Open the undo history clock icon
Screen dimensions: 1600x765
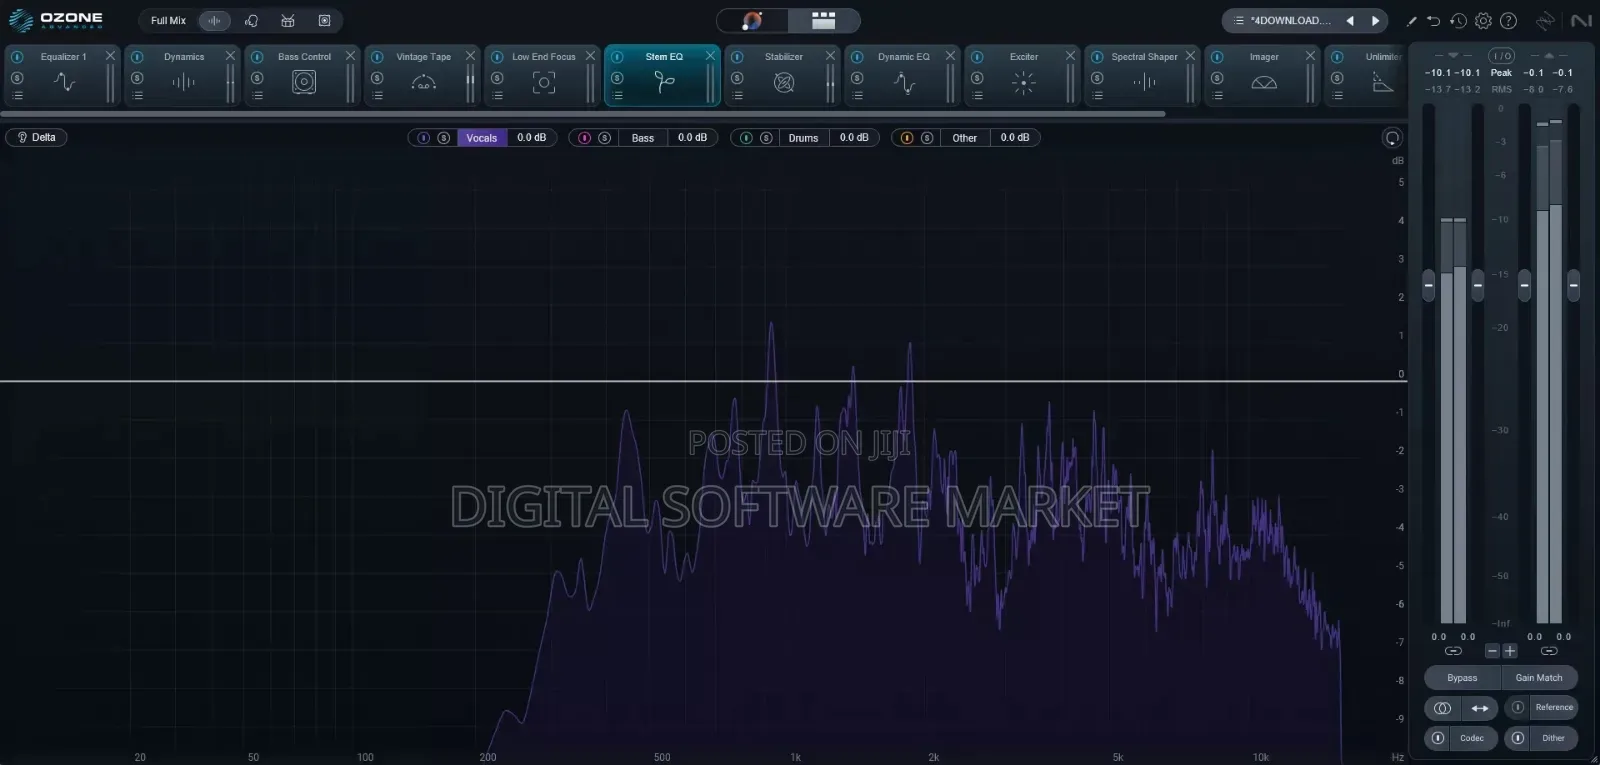(1458, 20)
